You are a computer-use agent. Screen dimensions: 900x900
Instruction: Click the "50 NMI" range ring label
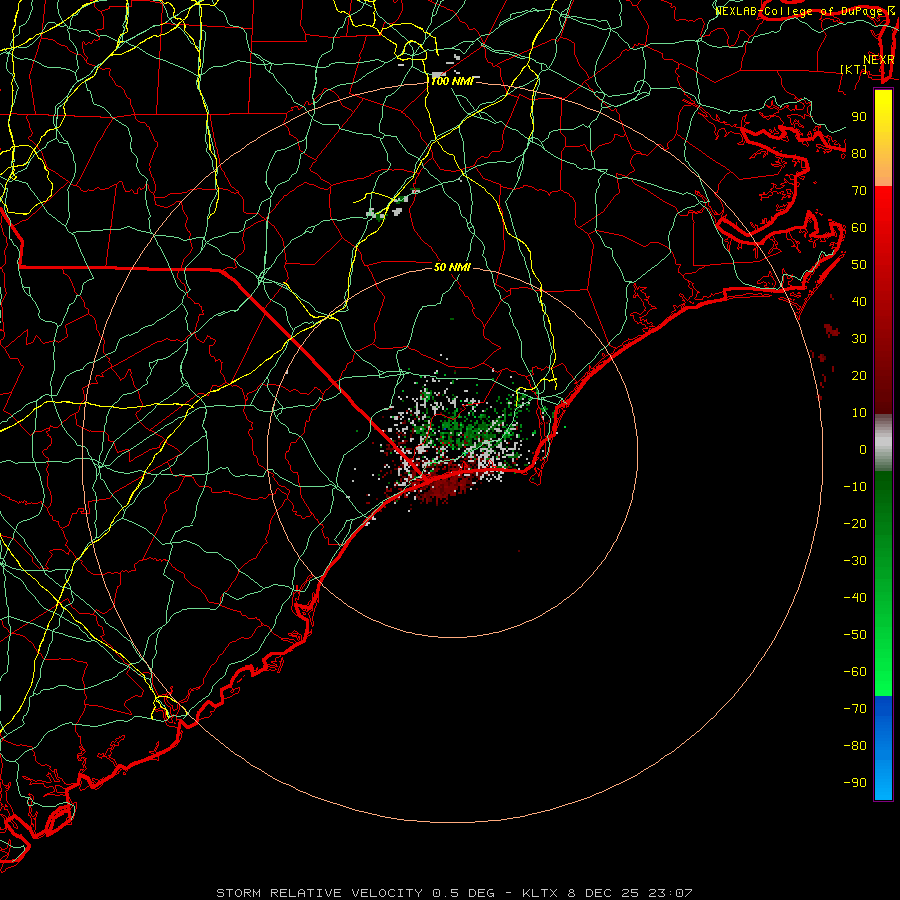click(x=452, y=267)
